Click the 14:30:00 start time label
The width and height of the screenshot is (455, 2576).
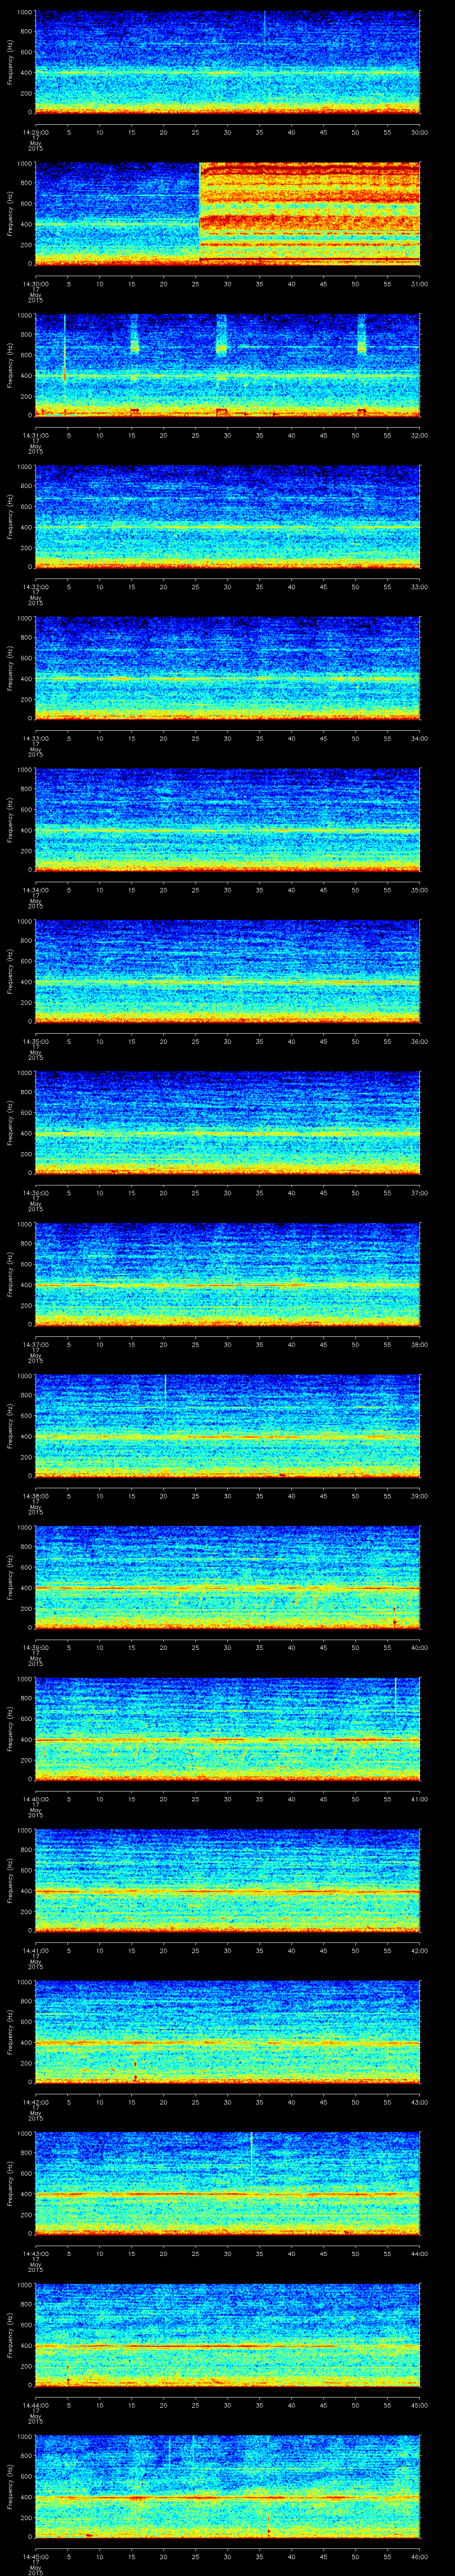click(x=36, y=284)
